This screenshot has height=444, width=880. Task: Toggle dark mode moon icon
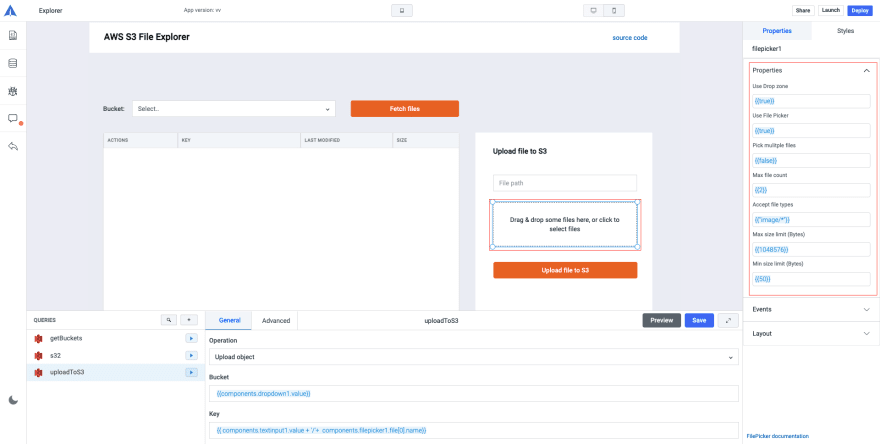point(13,400)
